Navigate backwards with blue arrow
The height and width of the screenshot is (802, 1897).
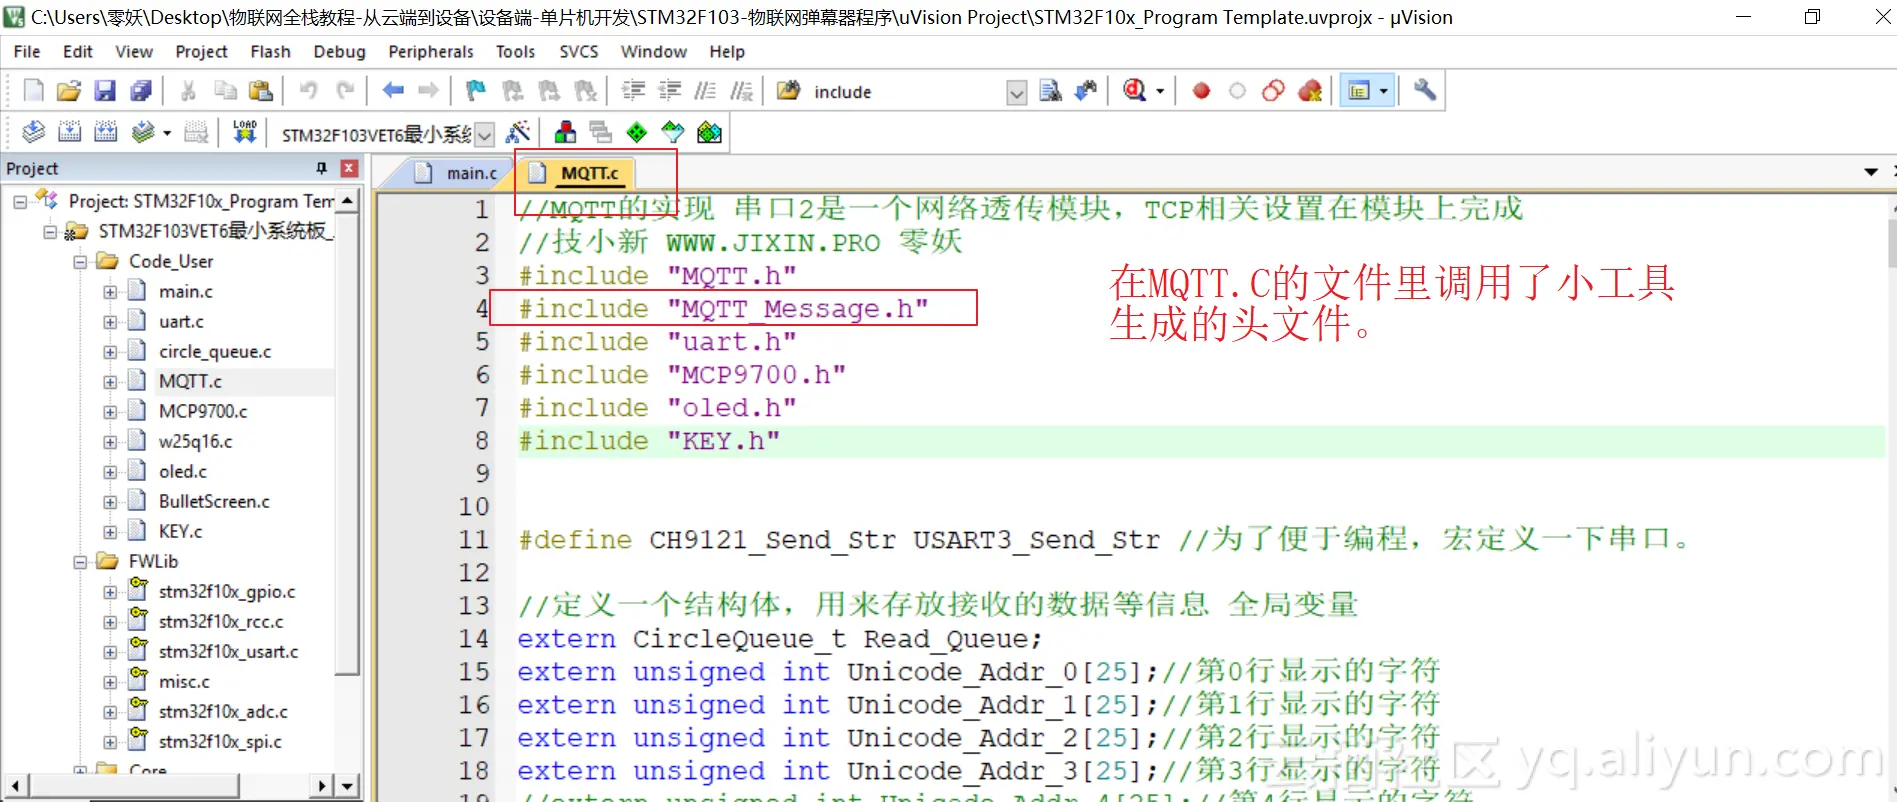[393, 91]
